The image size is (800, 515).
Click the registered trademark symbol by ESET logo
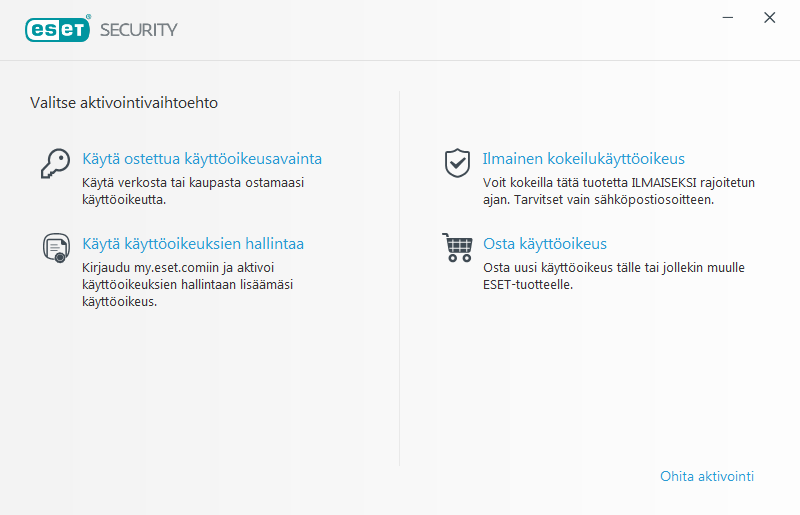(90, 19)
